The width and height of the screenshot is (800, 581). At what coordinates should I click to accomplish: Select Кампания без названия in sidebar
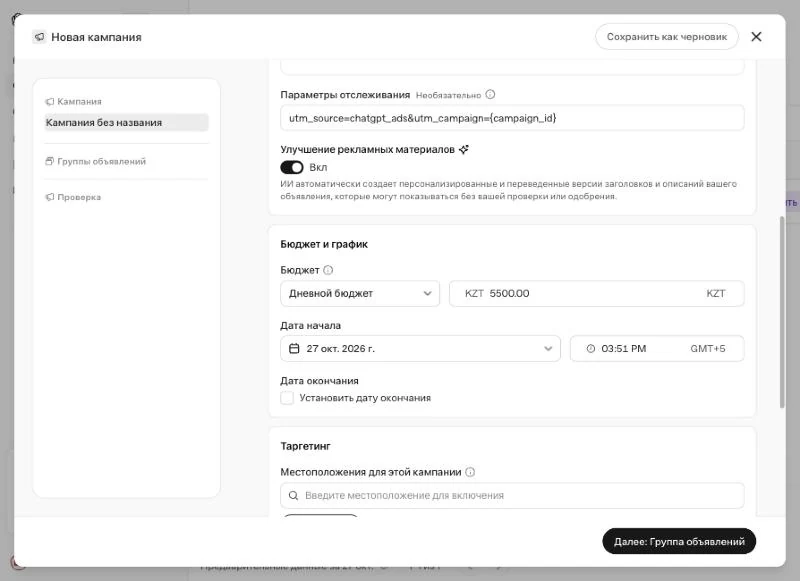(x=127, y=122)
